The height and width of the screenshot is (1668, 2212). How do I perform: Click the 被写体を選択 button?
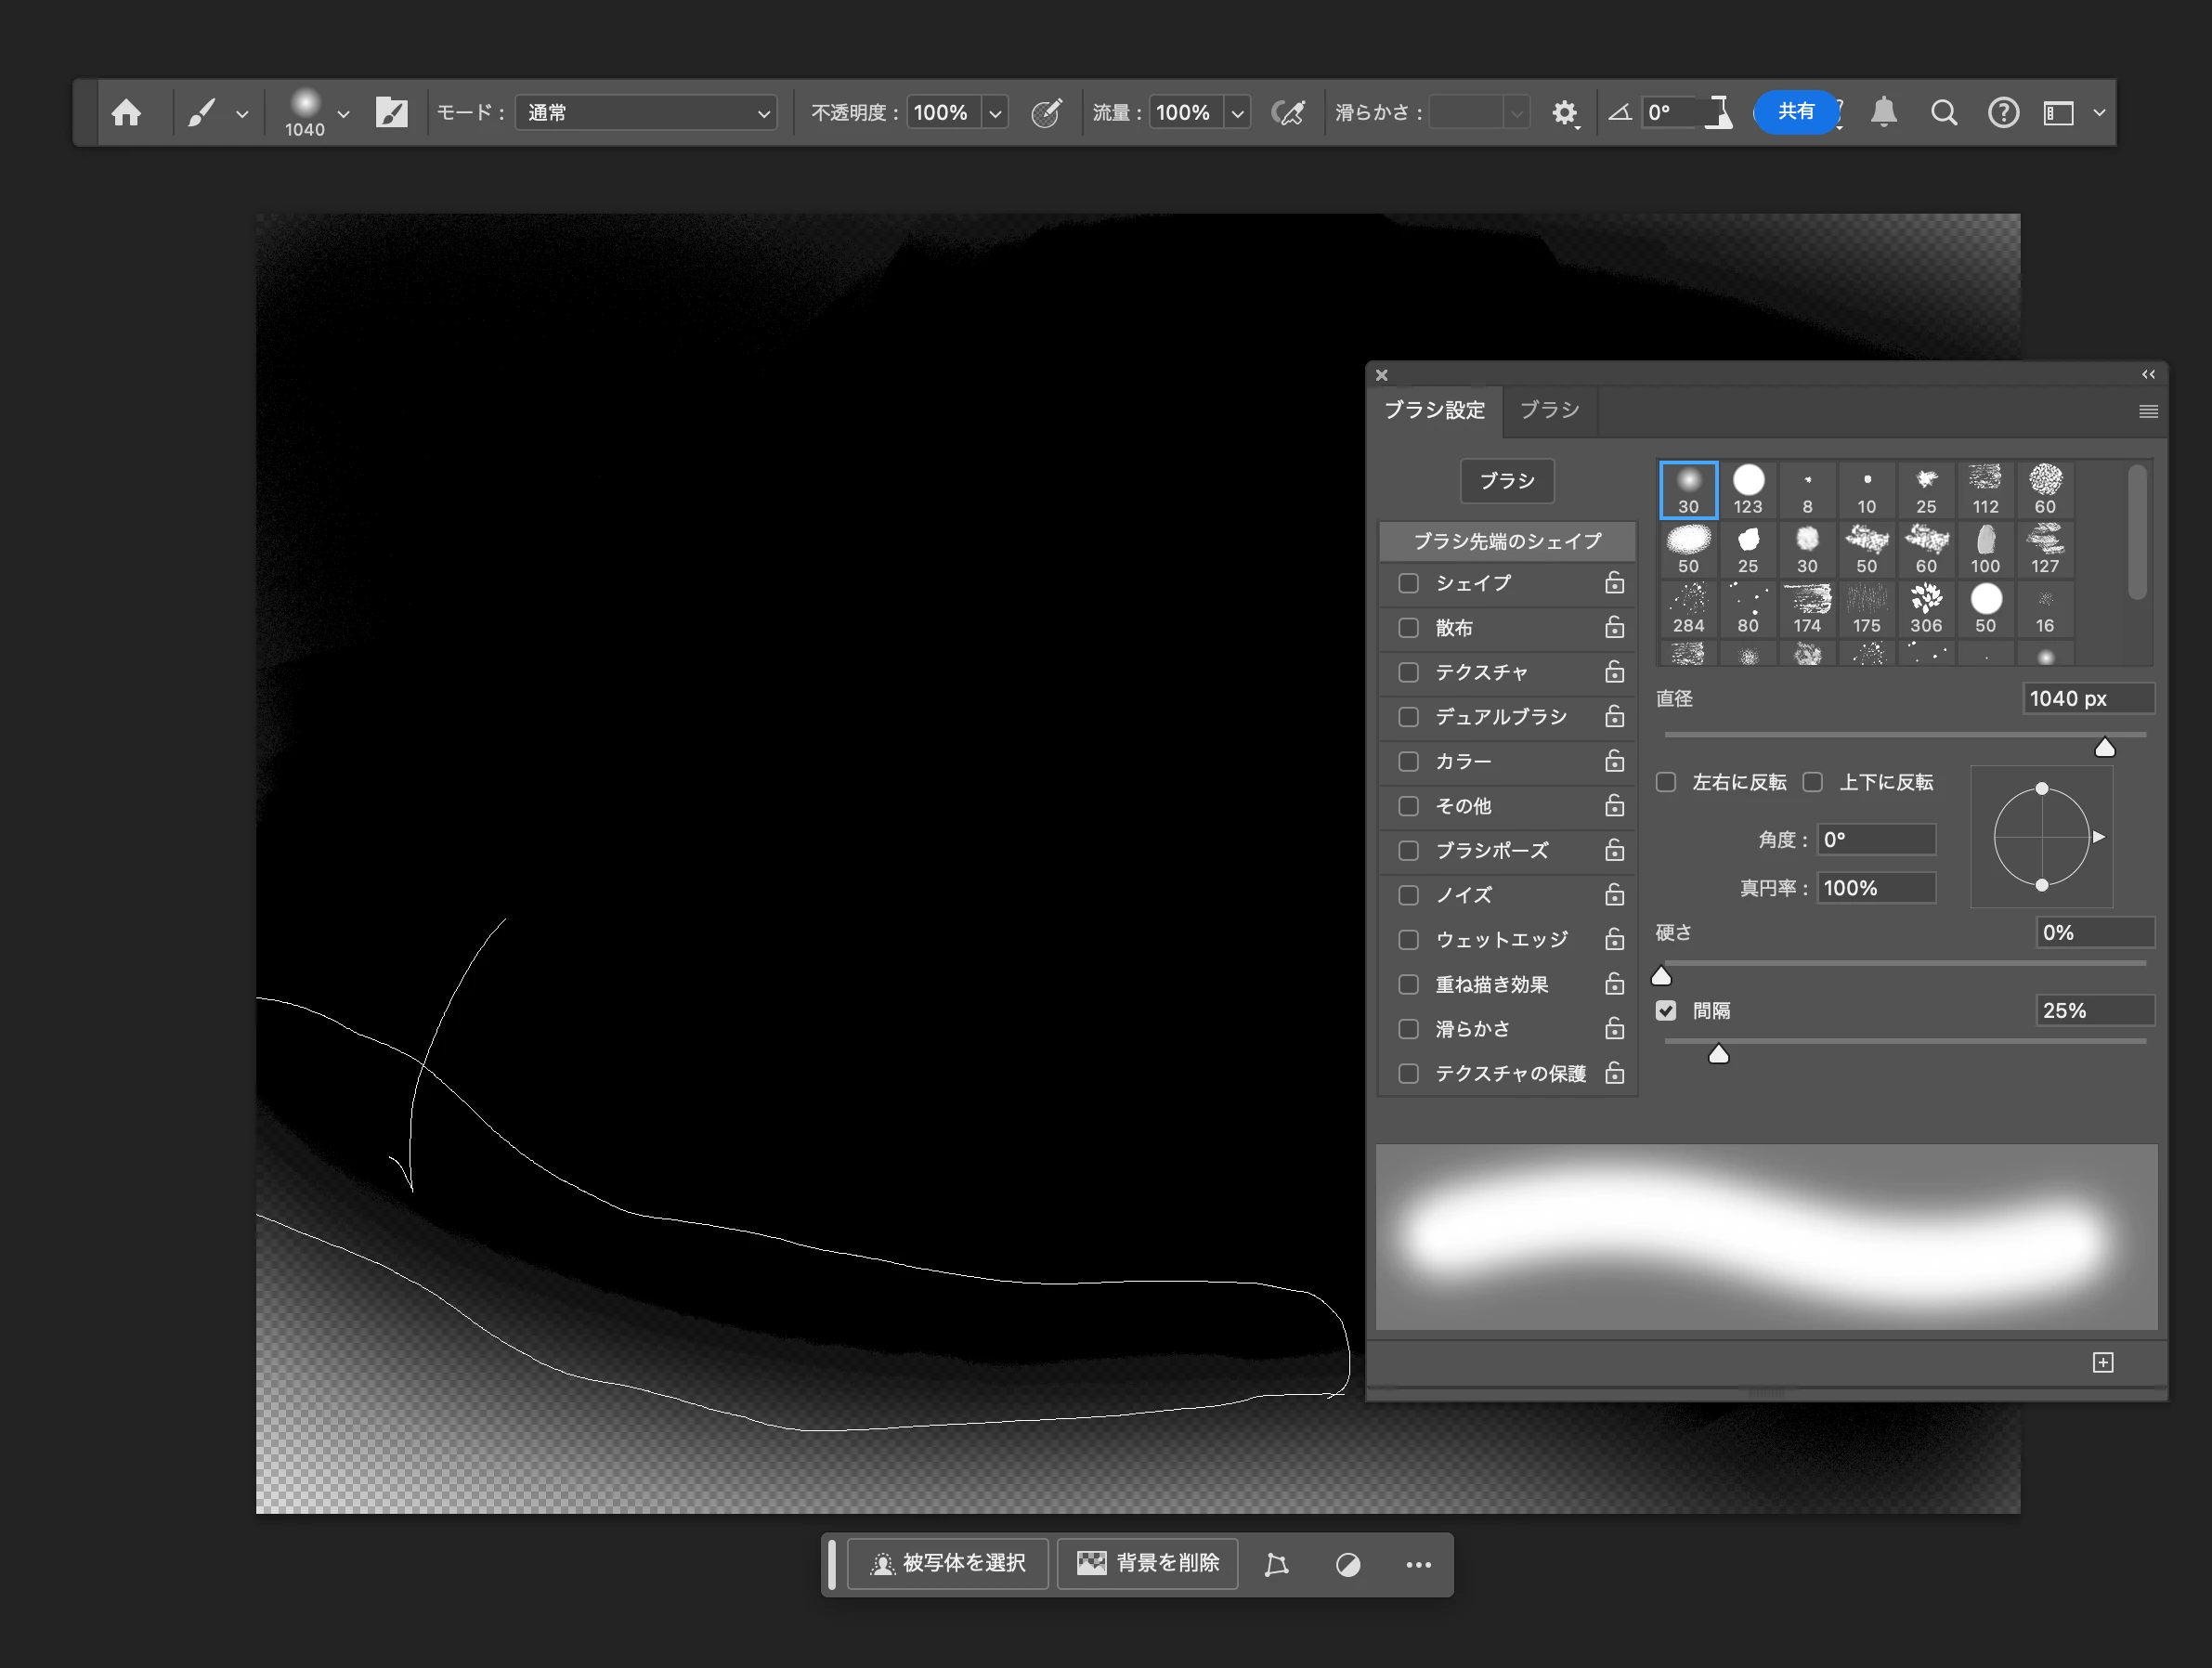[x=947, y=1563]
